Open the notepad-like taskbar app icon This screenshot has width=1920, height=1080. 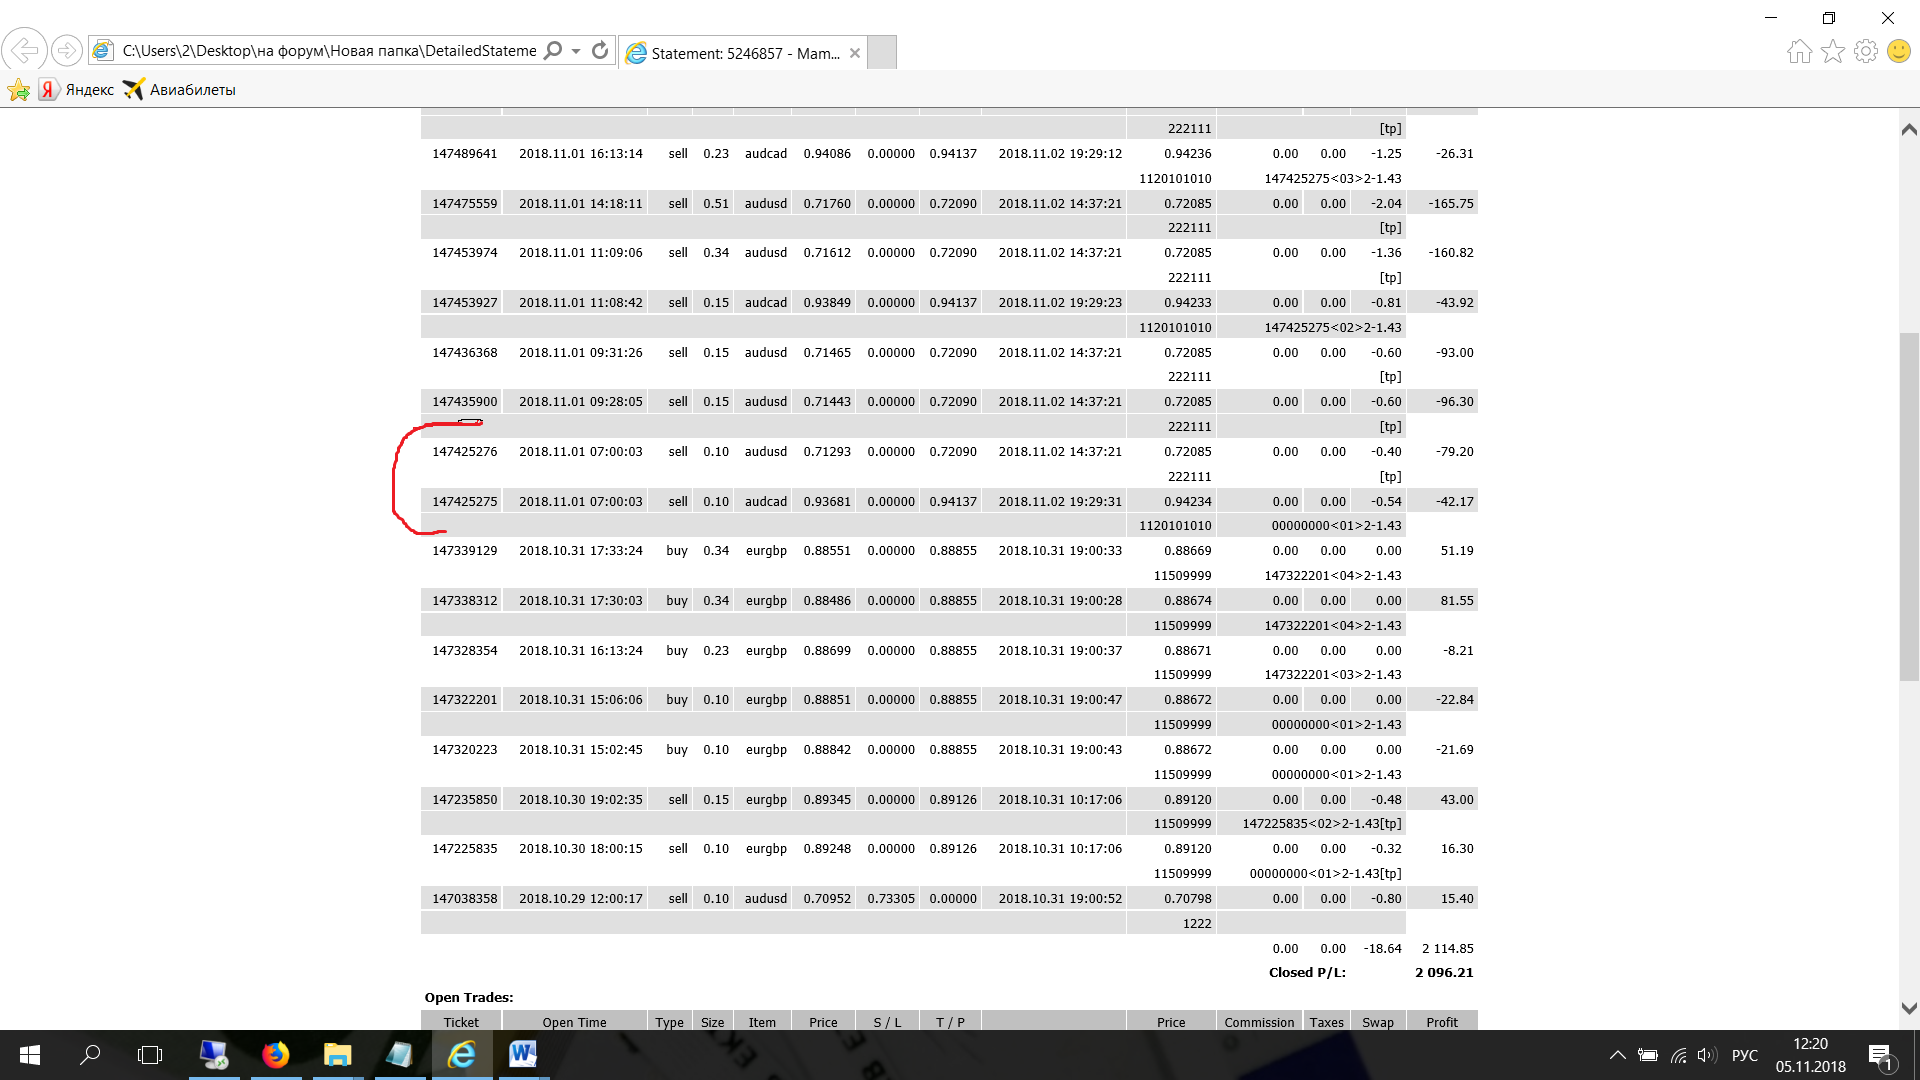tap(399, 1055)
